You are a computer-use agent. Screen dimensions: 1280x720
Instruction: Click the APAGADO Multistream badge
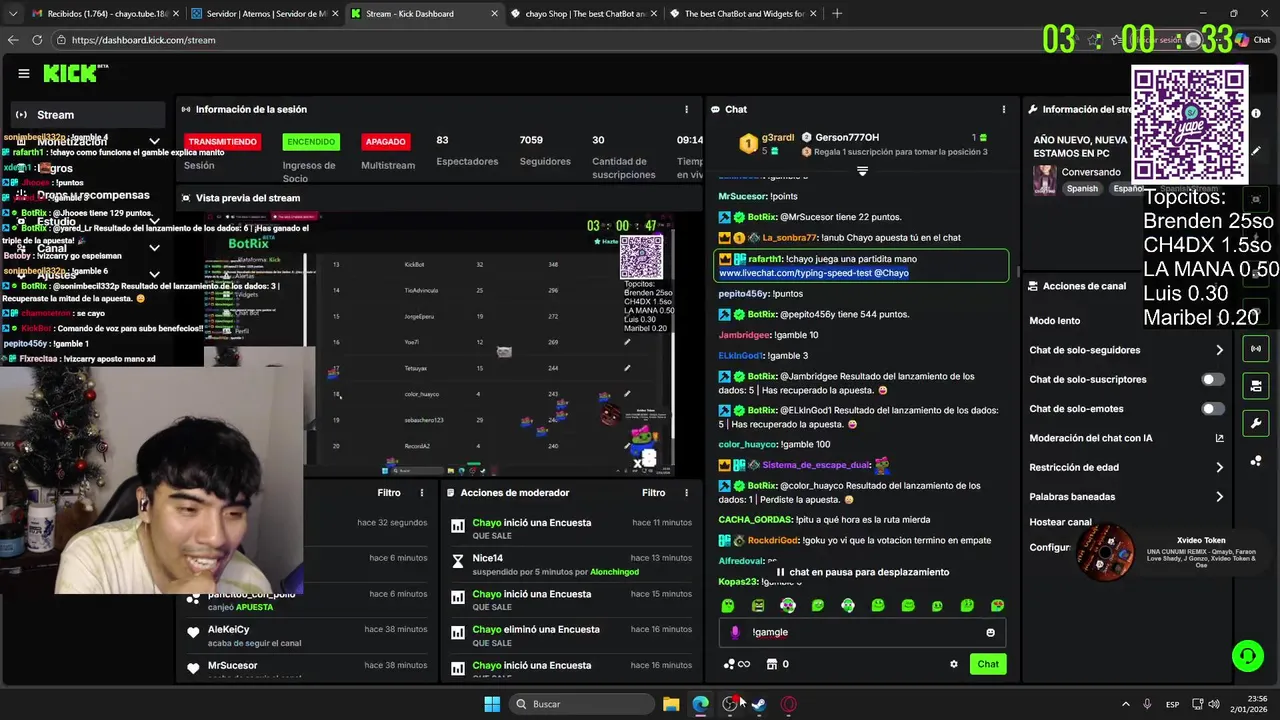point(386,142)
